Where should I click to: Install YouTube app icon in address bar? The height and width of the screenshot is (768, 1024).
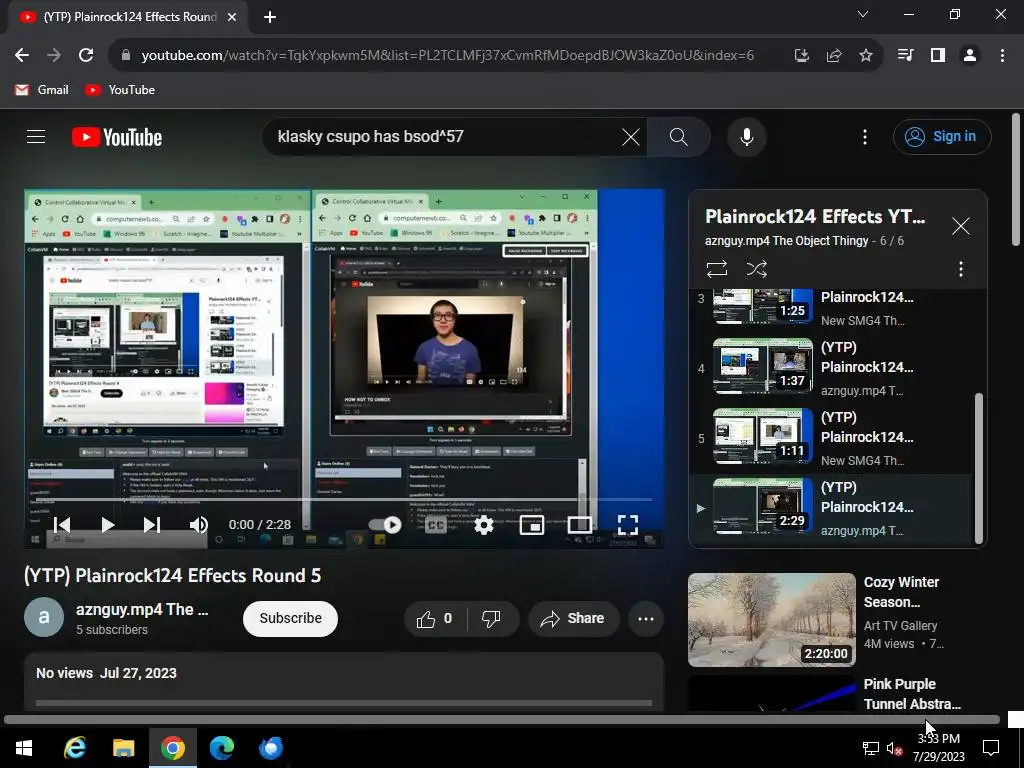click(801, 56)
